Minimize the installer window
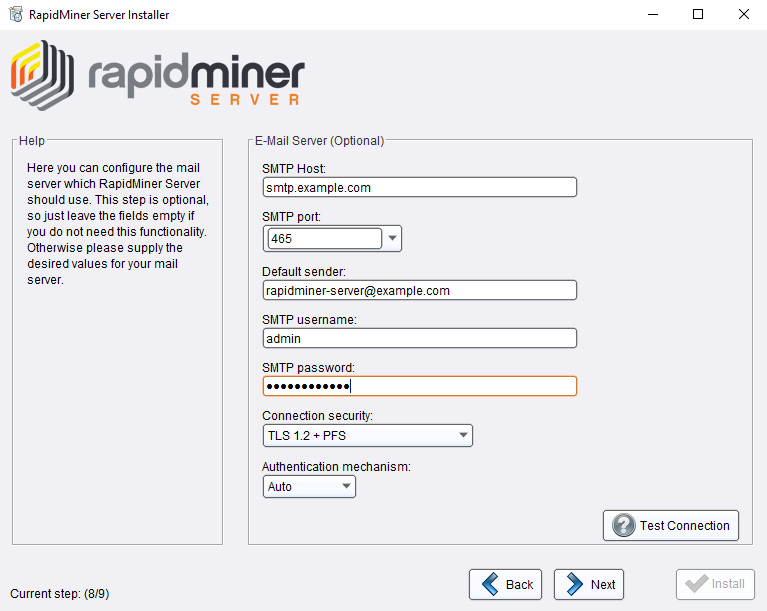The image size is (767, 611). pos(653,15)
